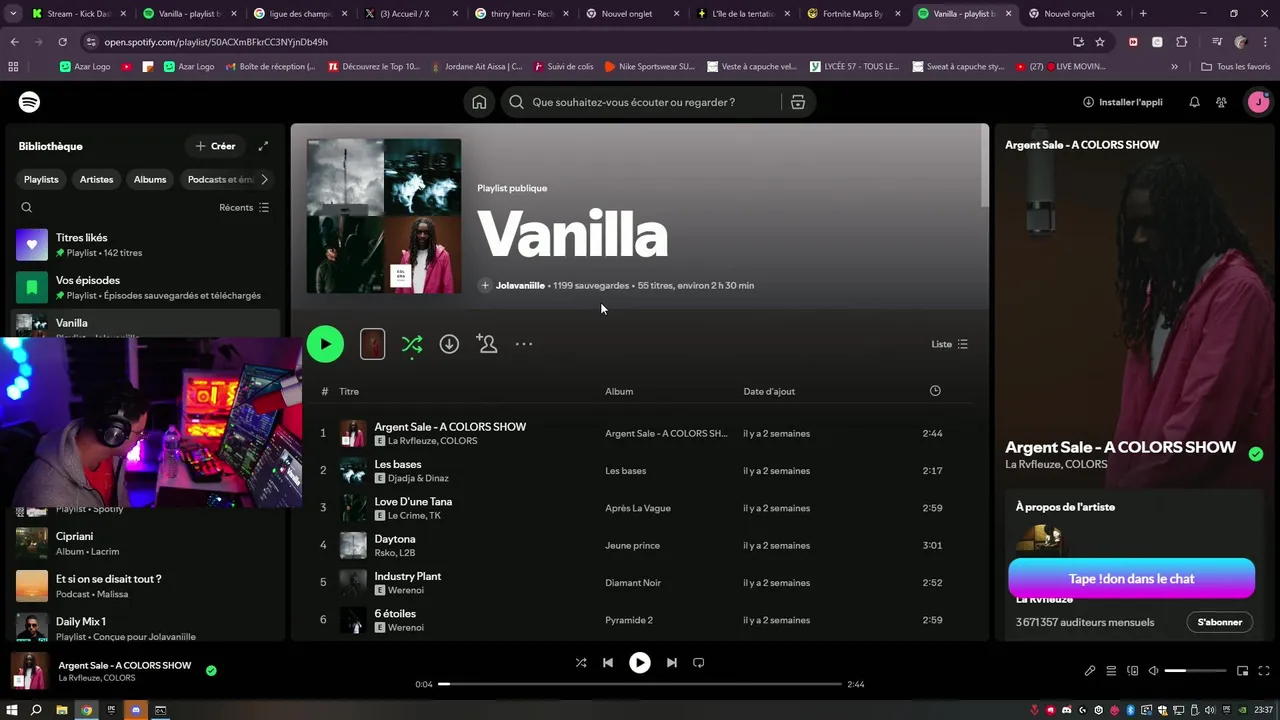
Task: Mute the volume speaker icon
Action: 1153,671
